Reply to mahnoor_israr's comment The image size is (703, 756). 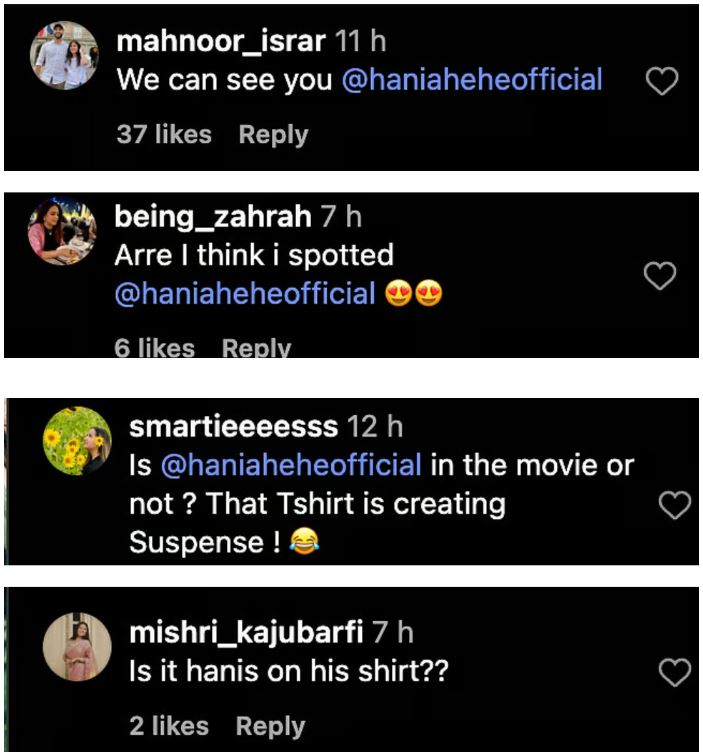273,134
